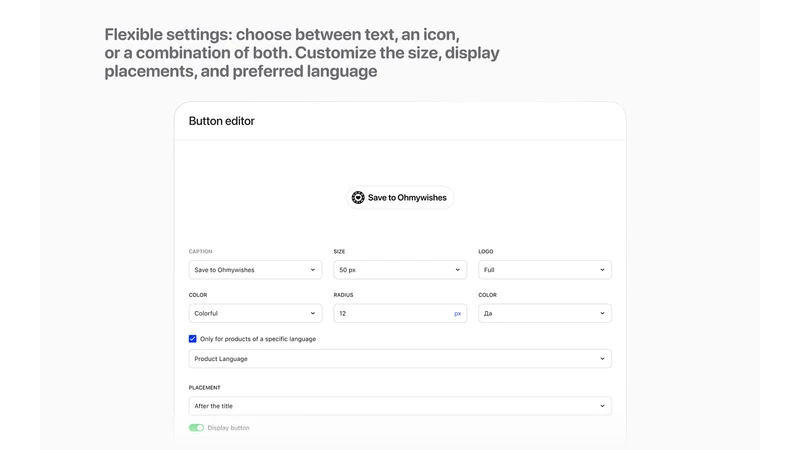
Task: Uncheck Only for products of a specific language
Action: (x=192, y=339)
